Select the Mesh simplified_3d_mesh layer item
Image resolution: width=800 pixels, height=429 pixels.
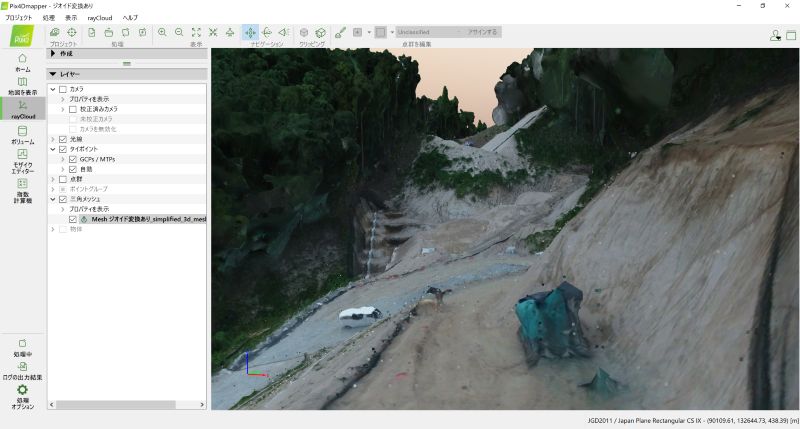tap(140, 219)
